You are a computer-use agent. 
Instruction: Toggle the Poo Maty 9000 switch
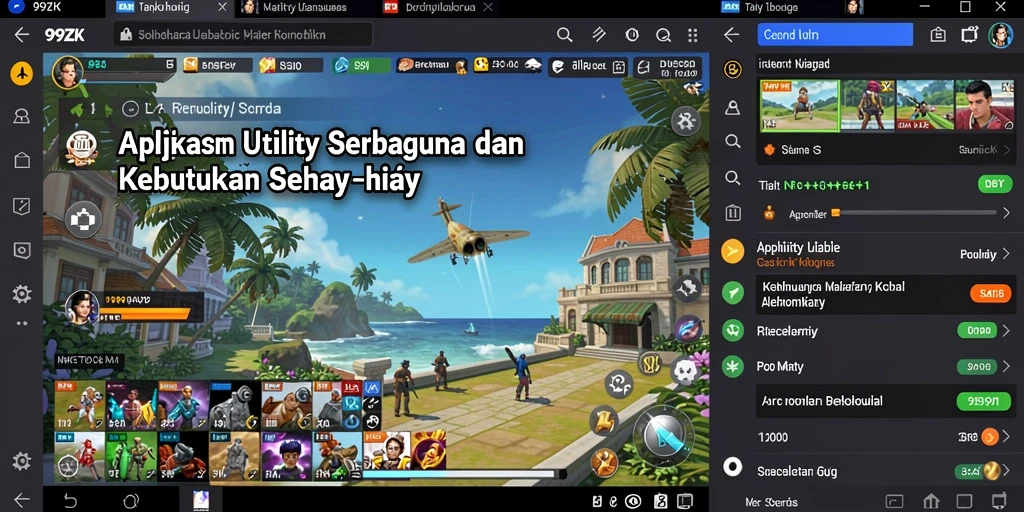click(977, 366)
